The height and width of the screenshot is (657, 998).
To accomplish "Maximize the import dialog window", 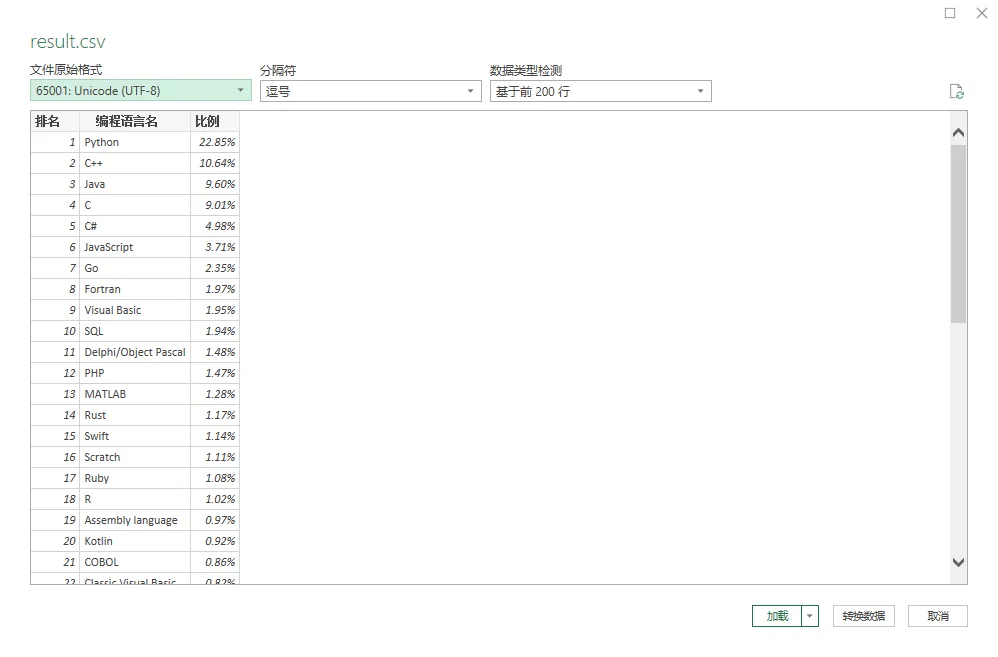I will [950, 13].
